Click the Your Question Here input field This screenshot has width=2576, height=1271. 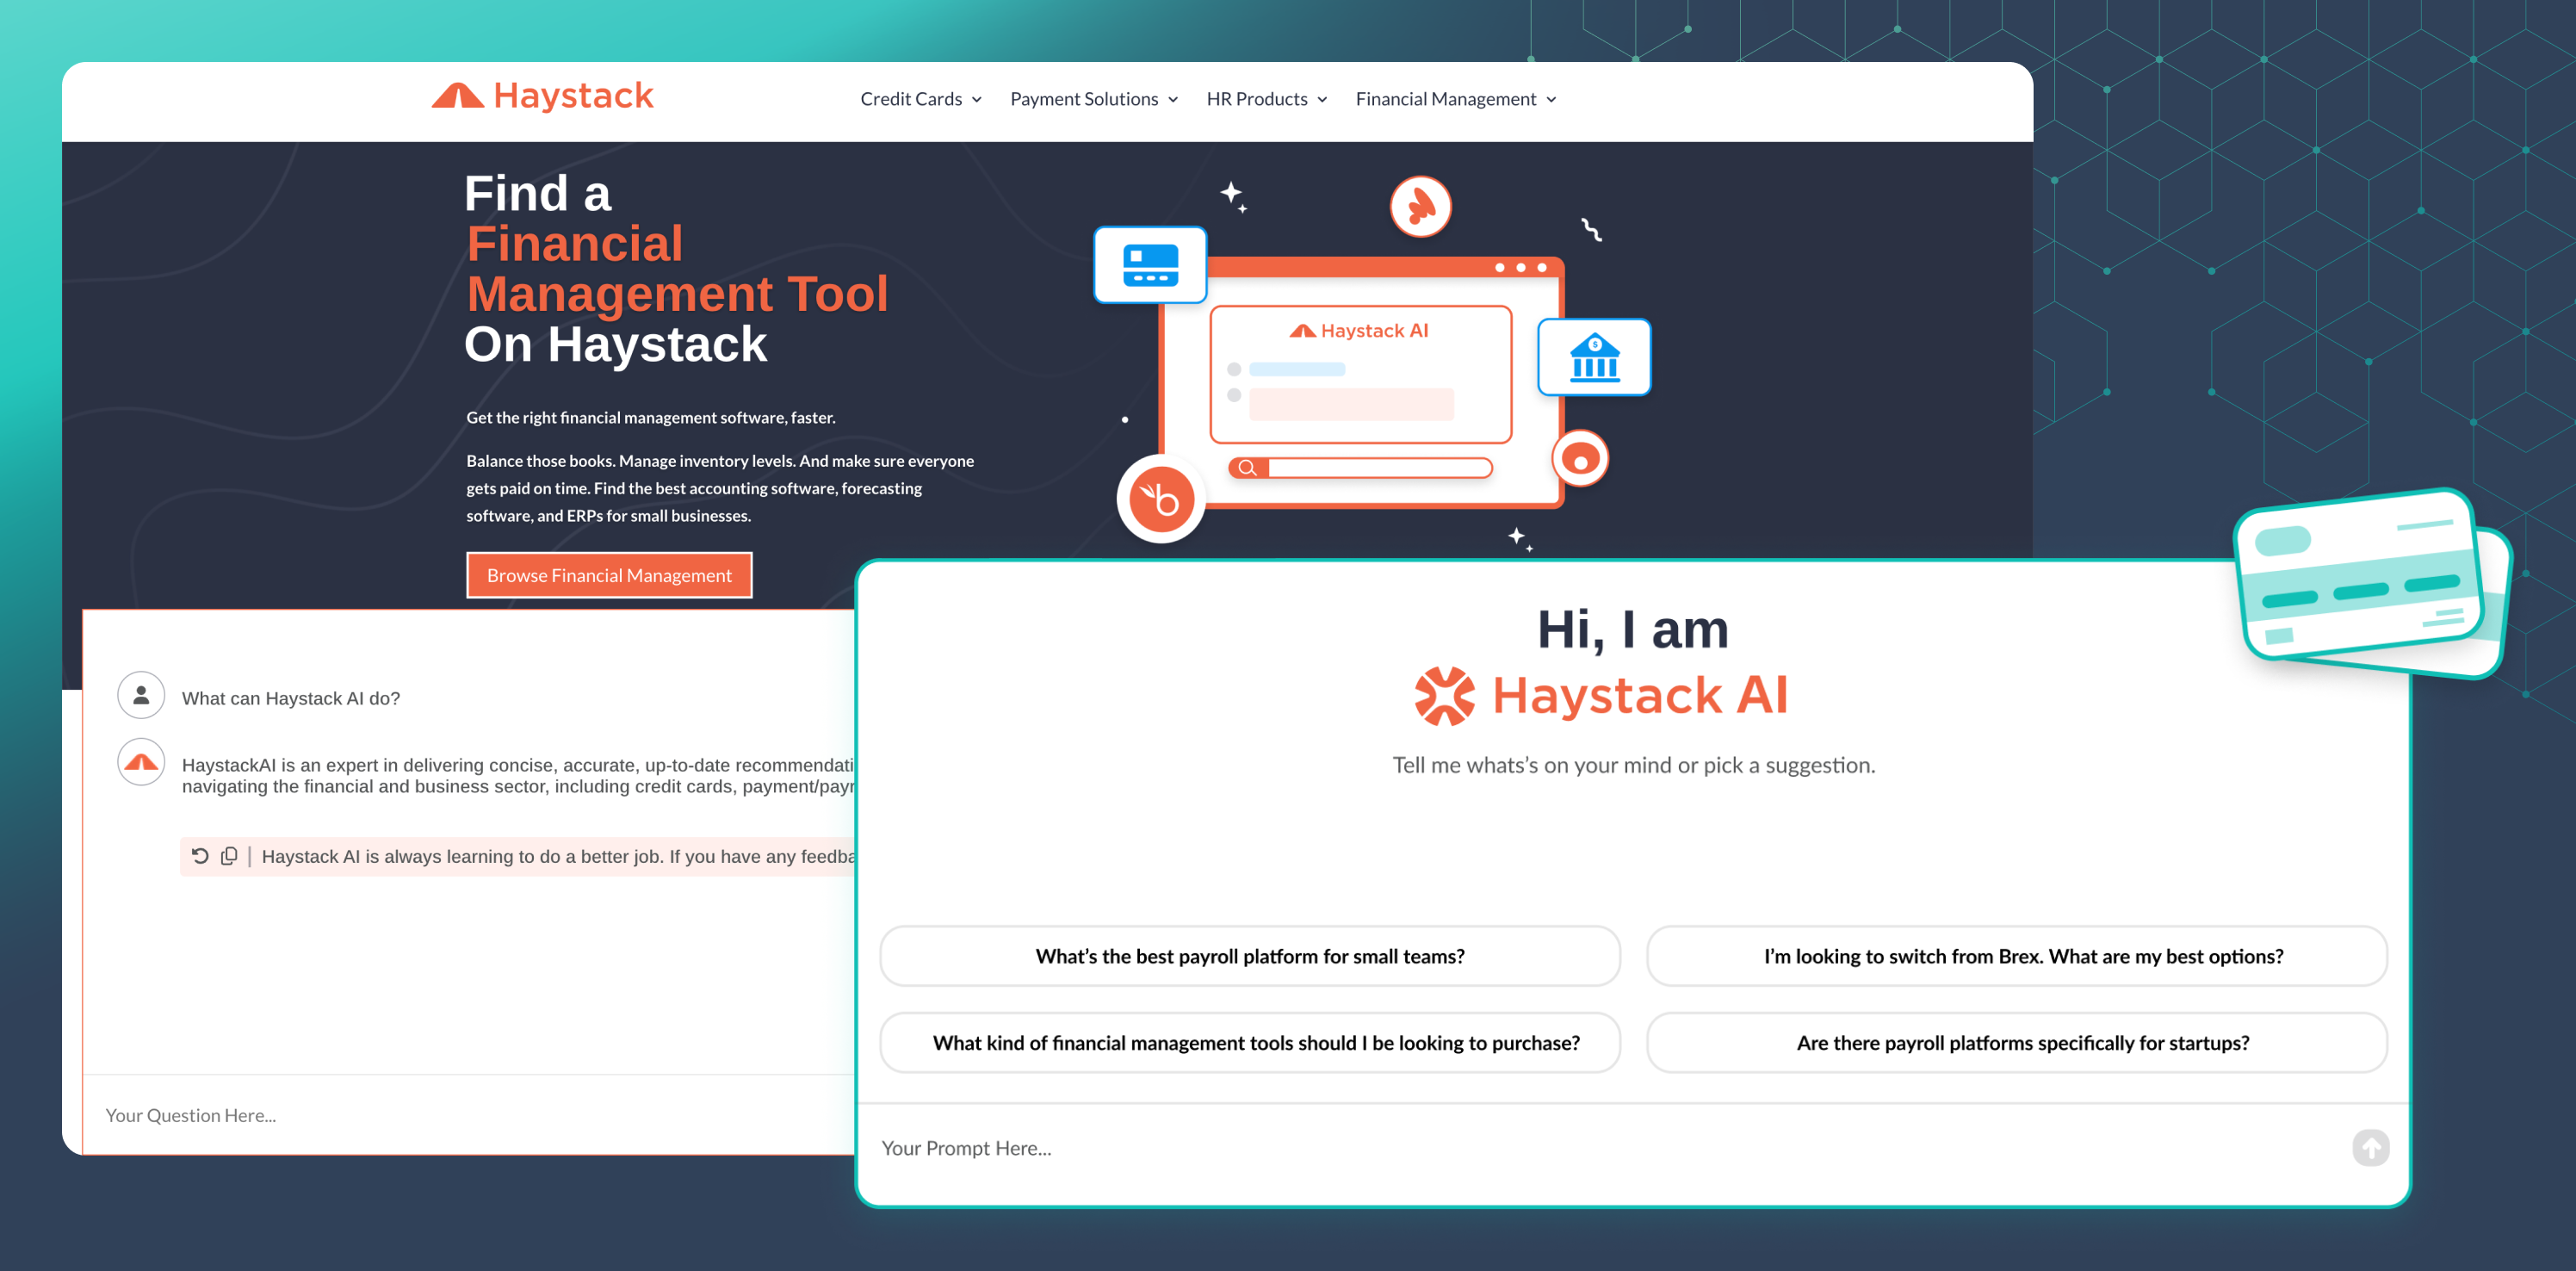468,1115
